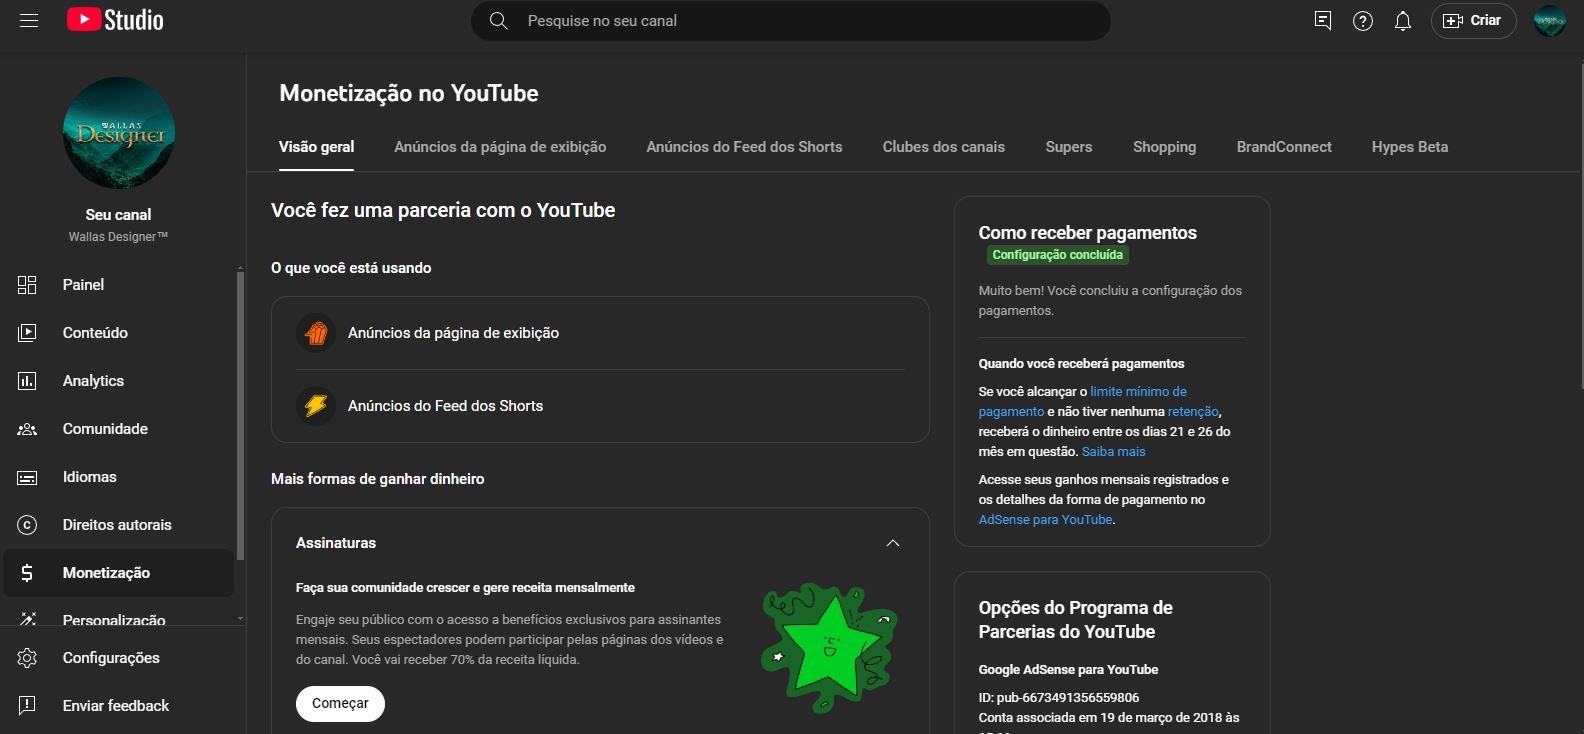Focus the Pesquise no seu canal field
Image resolution: width=1584 pixels, height=734 pixels.
[x=790, y=20]
